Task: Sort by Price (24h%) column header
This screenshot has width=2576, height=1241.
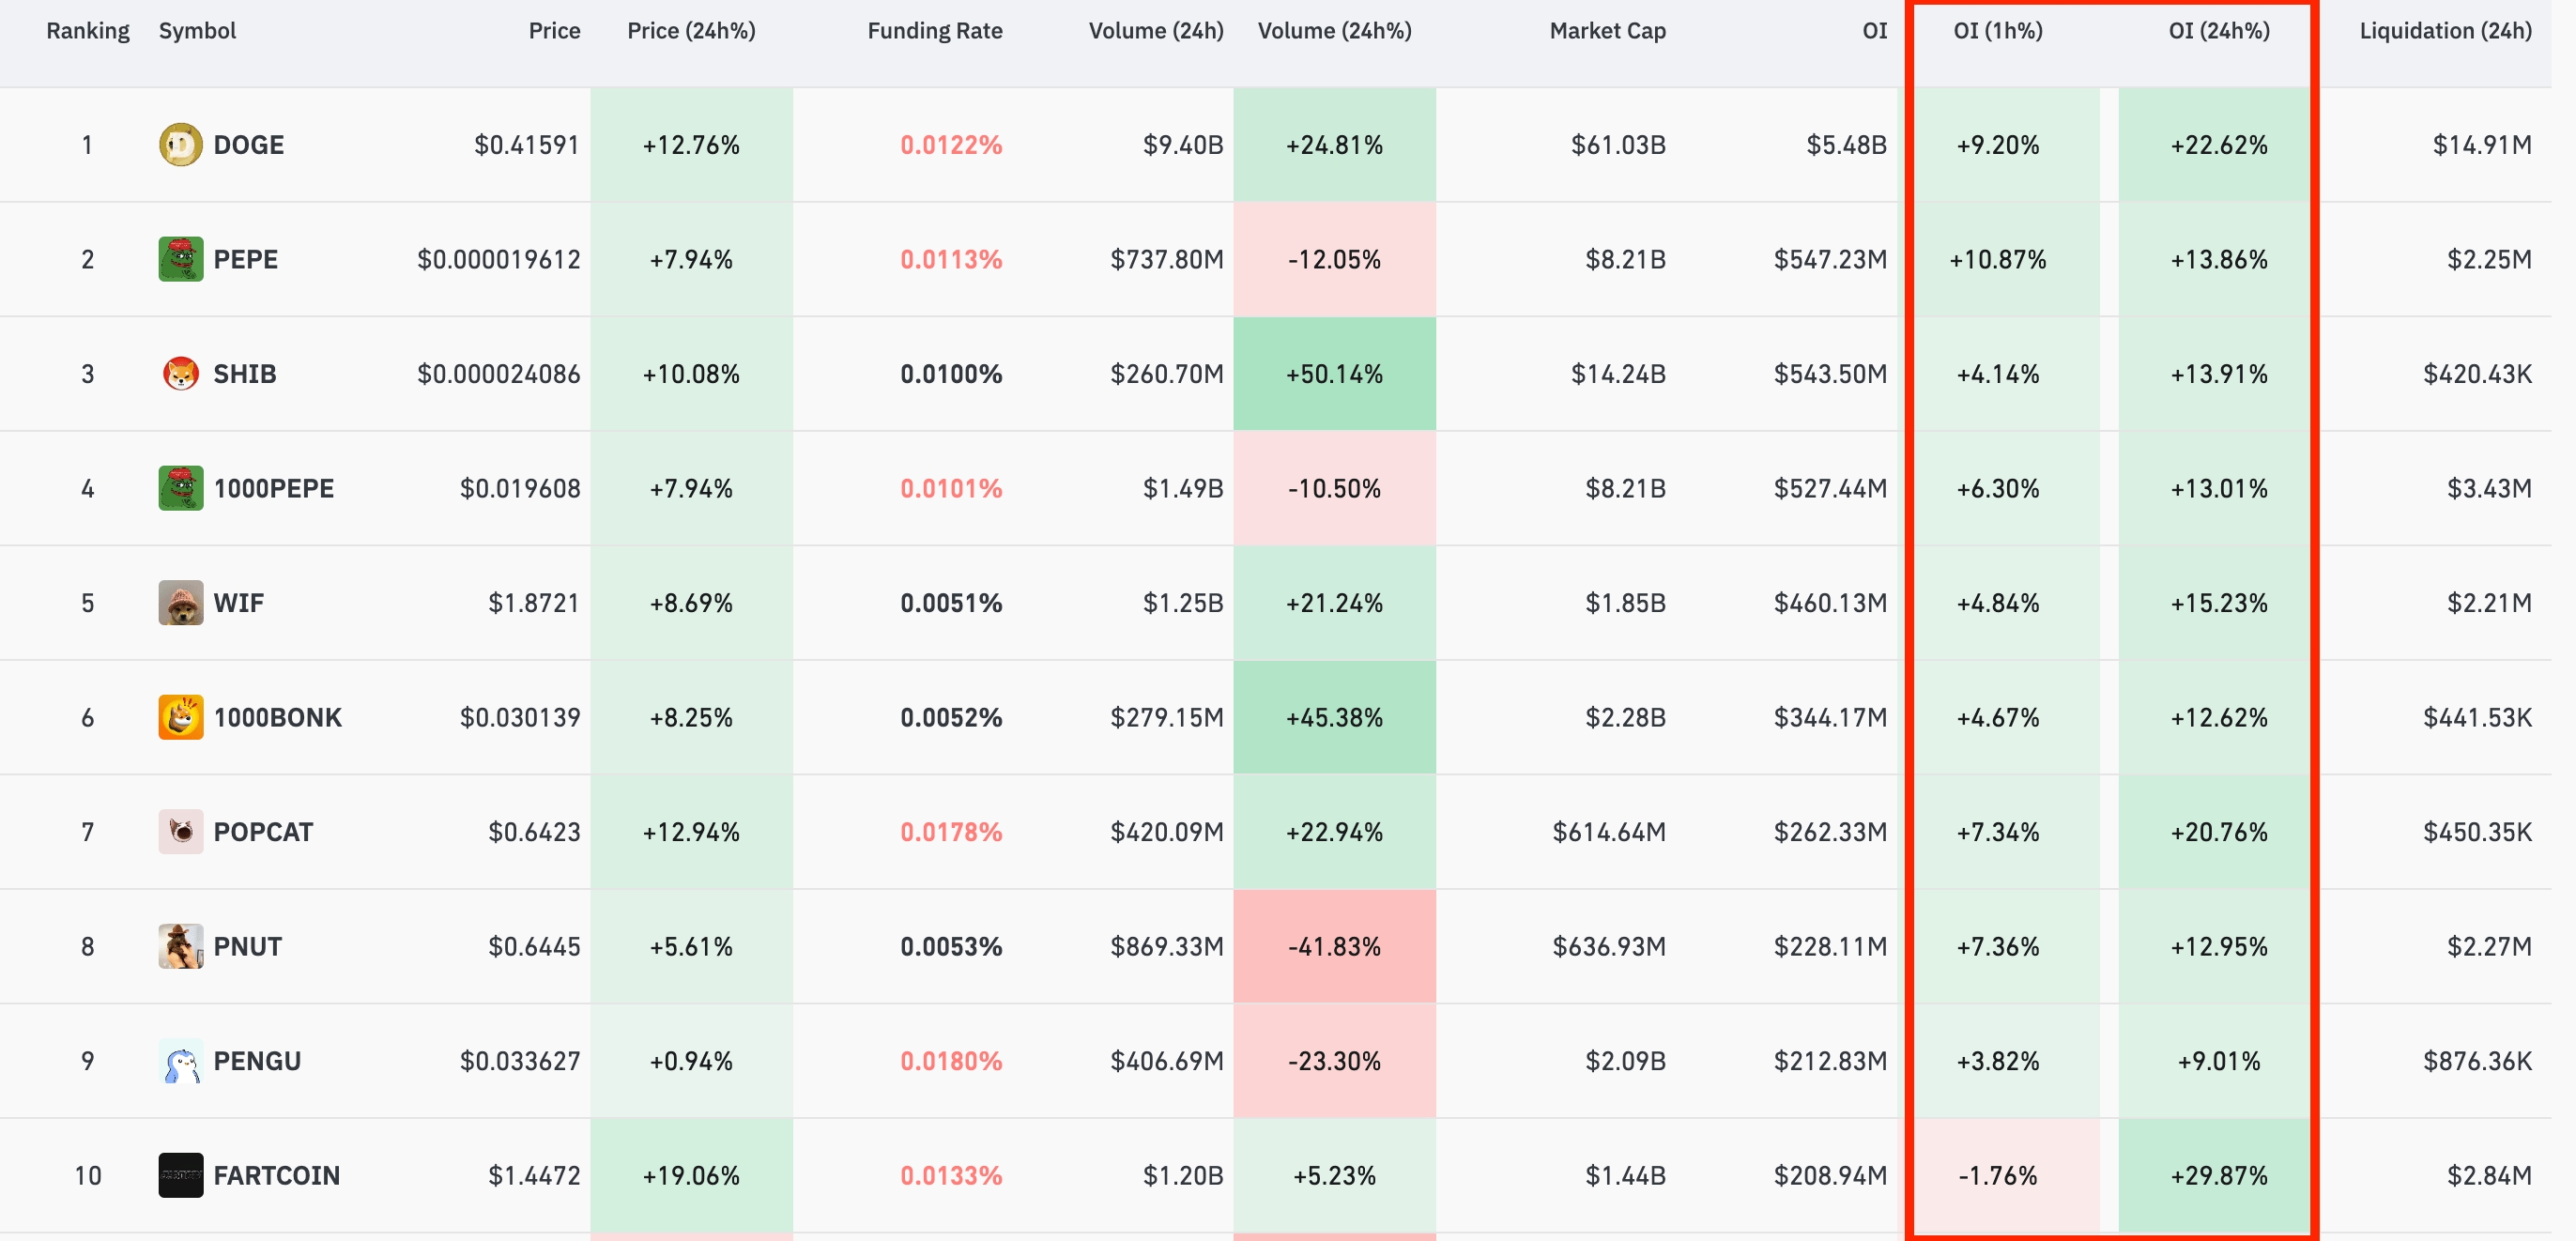Action: [691, 31]
